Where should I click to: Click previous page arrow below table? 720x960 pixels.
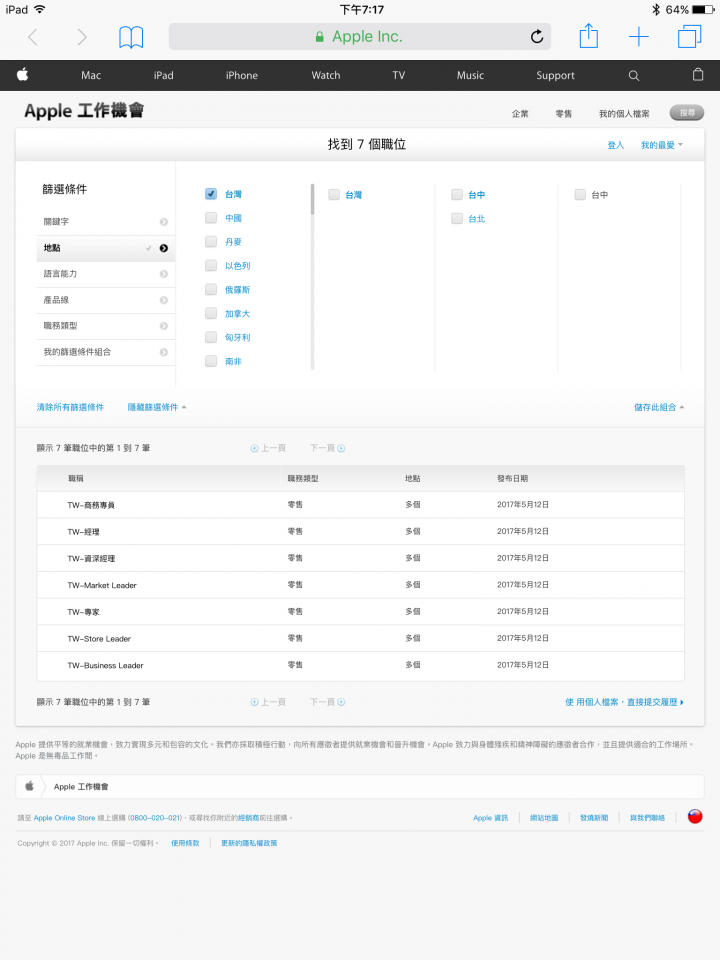tap(254, 702)
